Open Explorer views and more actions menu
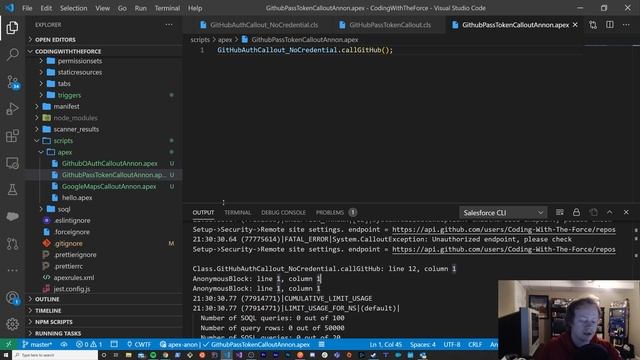The width and height of the screenshot is (640, 360). (x=169, y=25)
